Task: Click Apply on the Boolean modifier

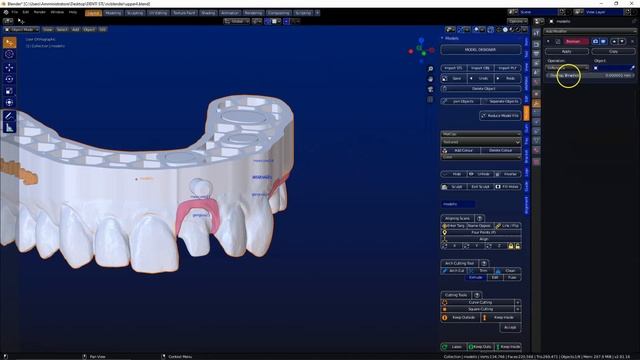Action: (x=567, y=51)
